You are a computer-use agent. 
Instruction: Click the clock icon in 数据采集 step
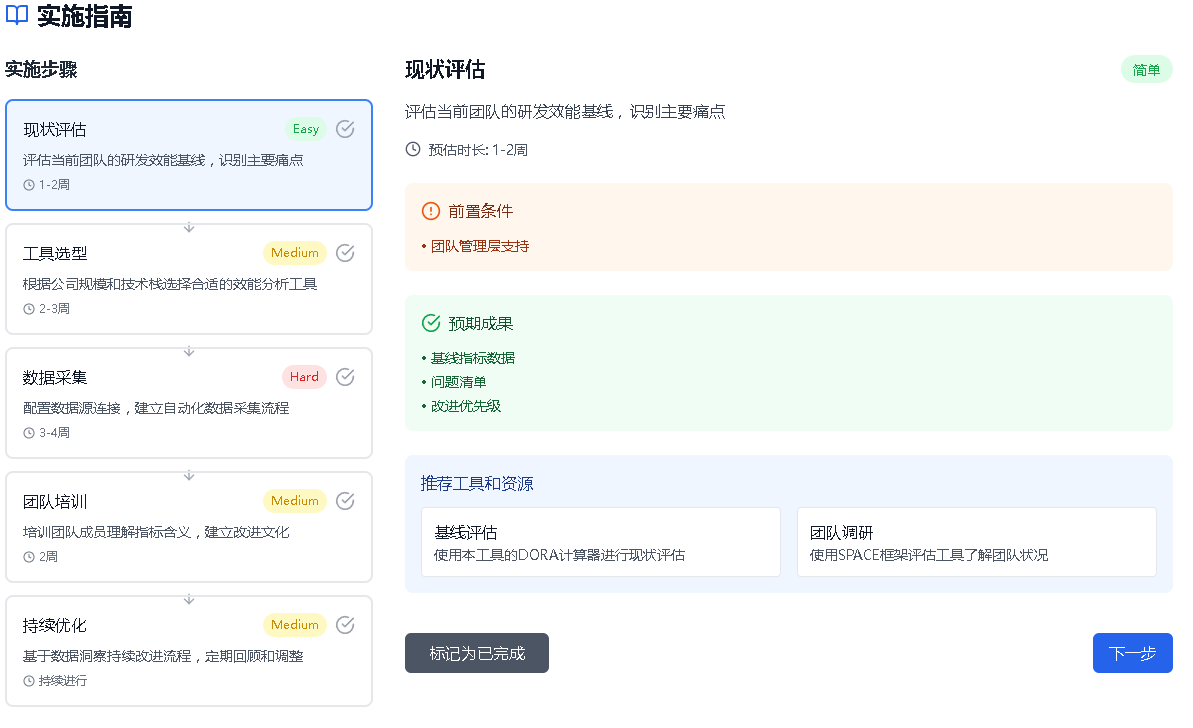click(x=29, y=433)
